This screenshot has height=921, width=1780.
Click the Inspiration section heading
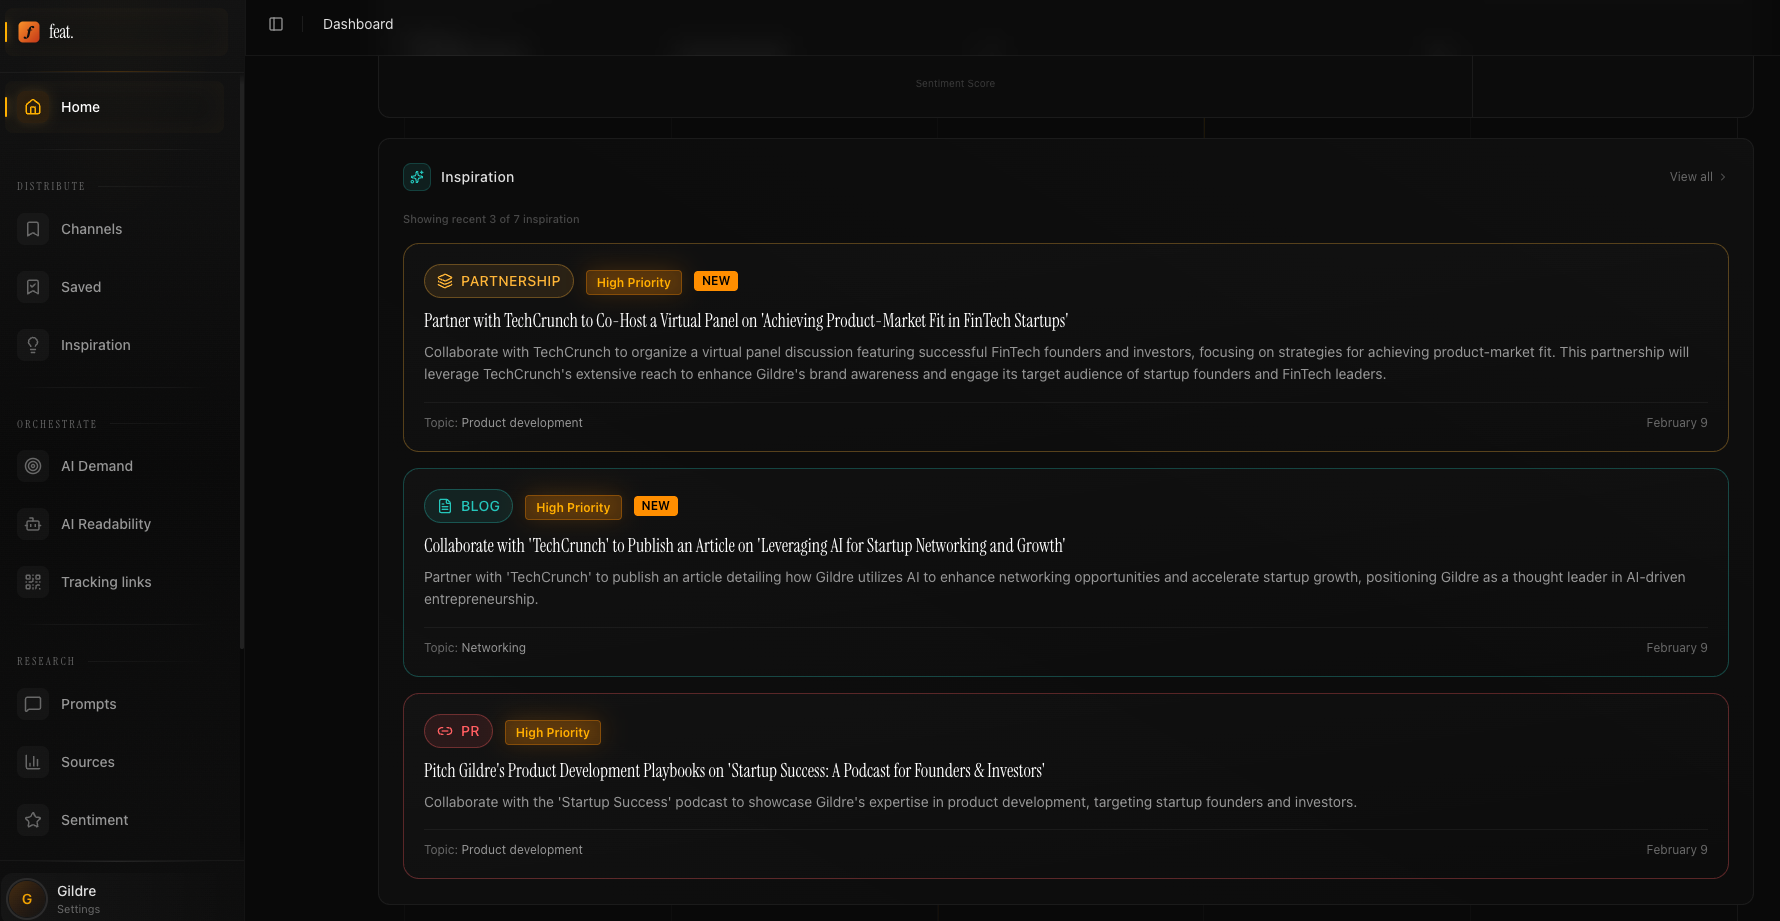click(477, 177)
